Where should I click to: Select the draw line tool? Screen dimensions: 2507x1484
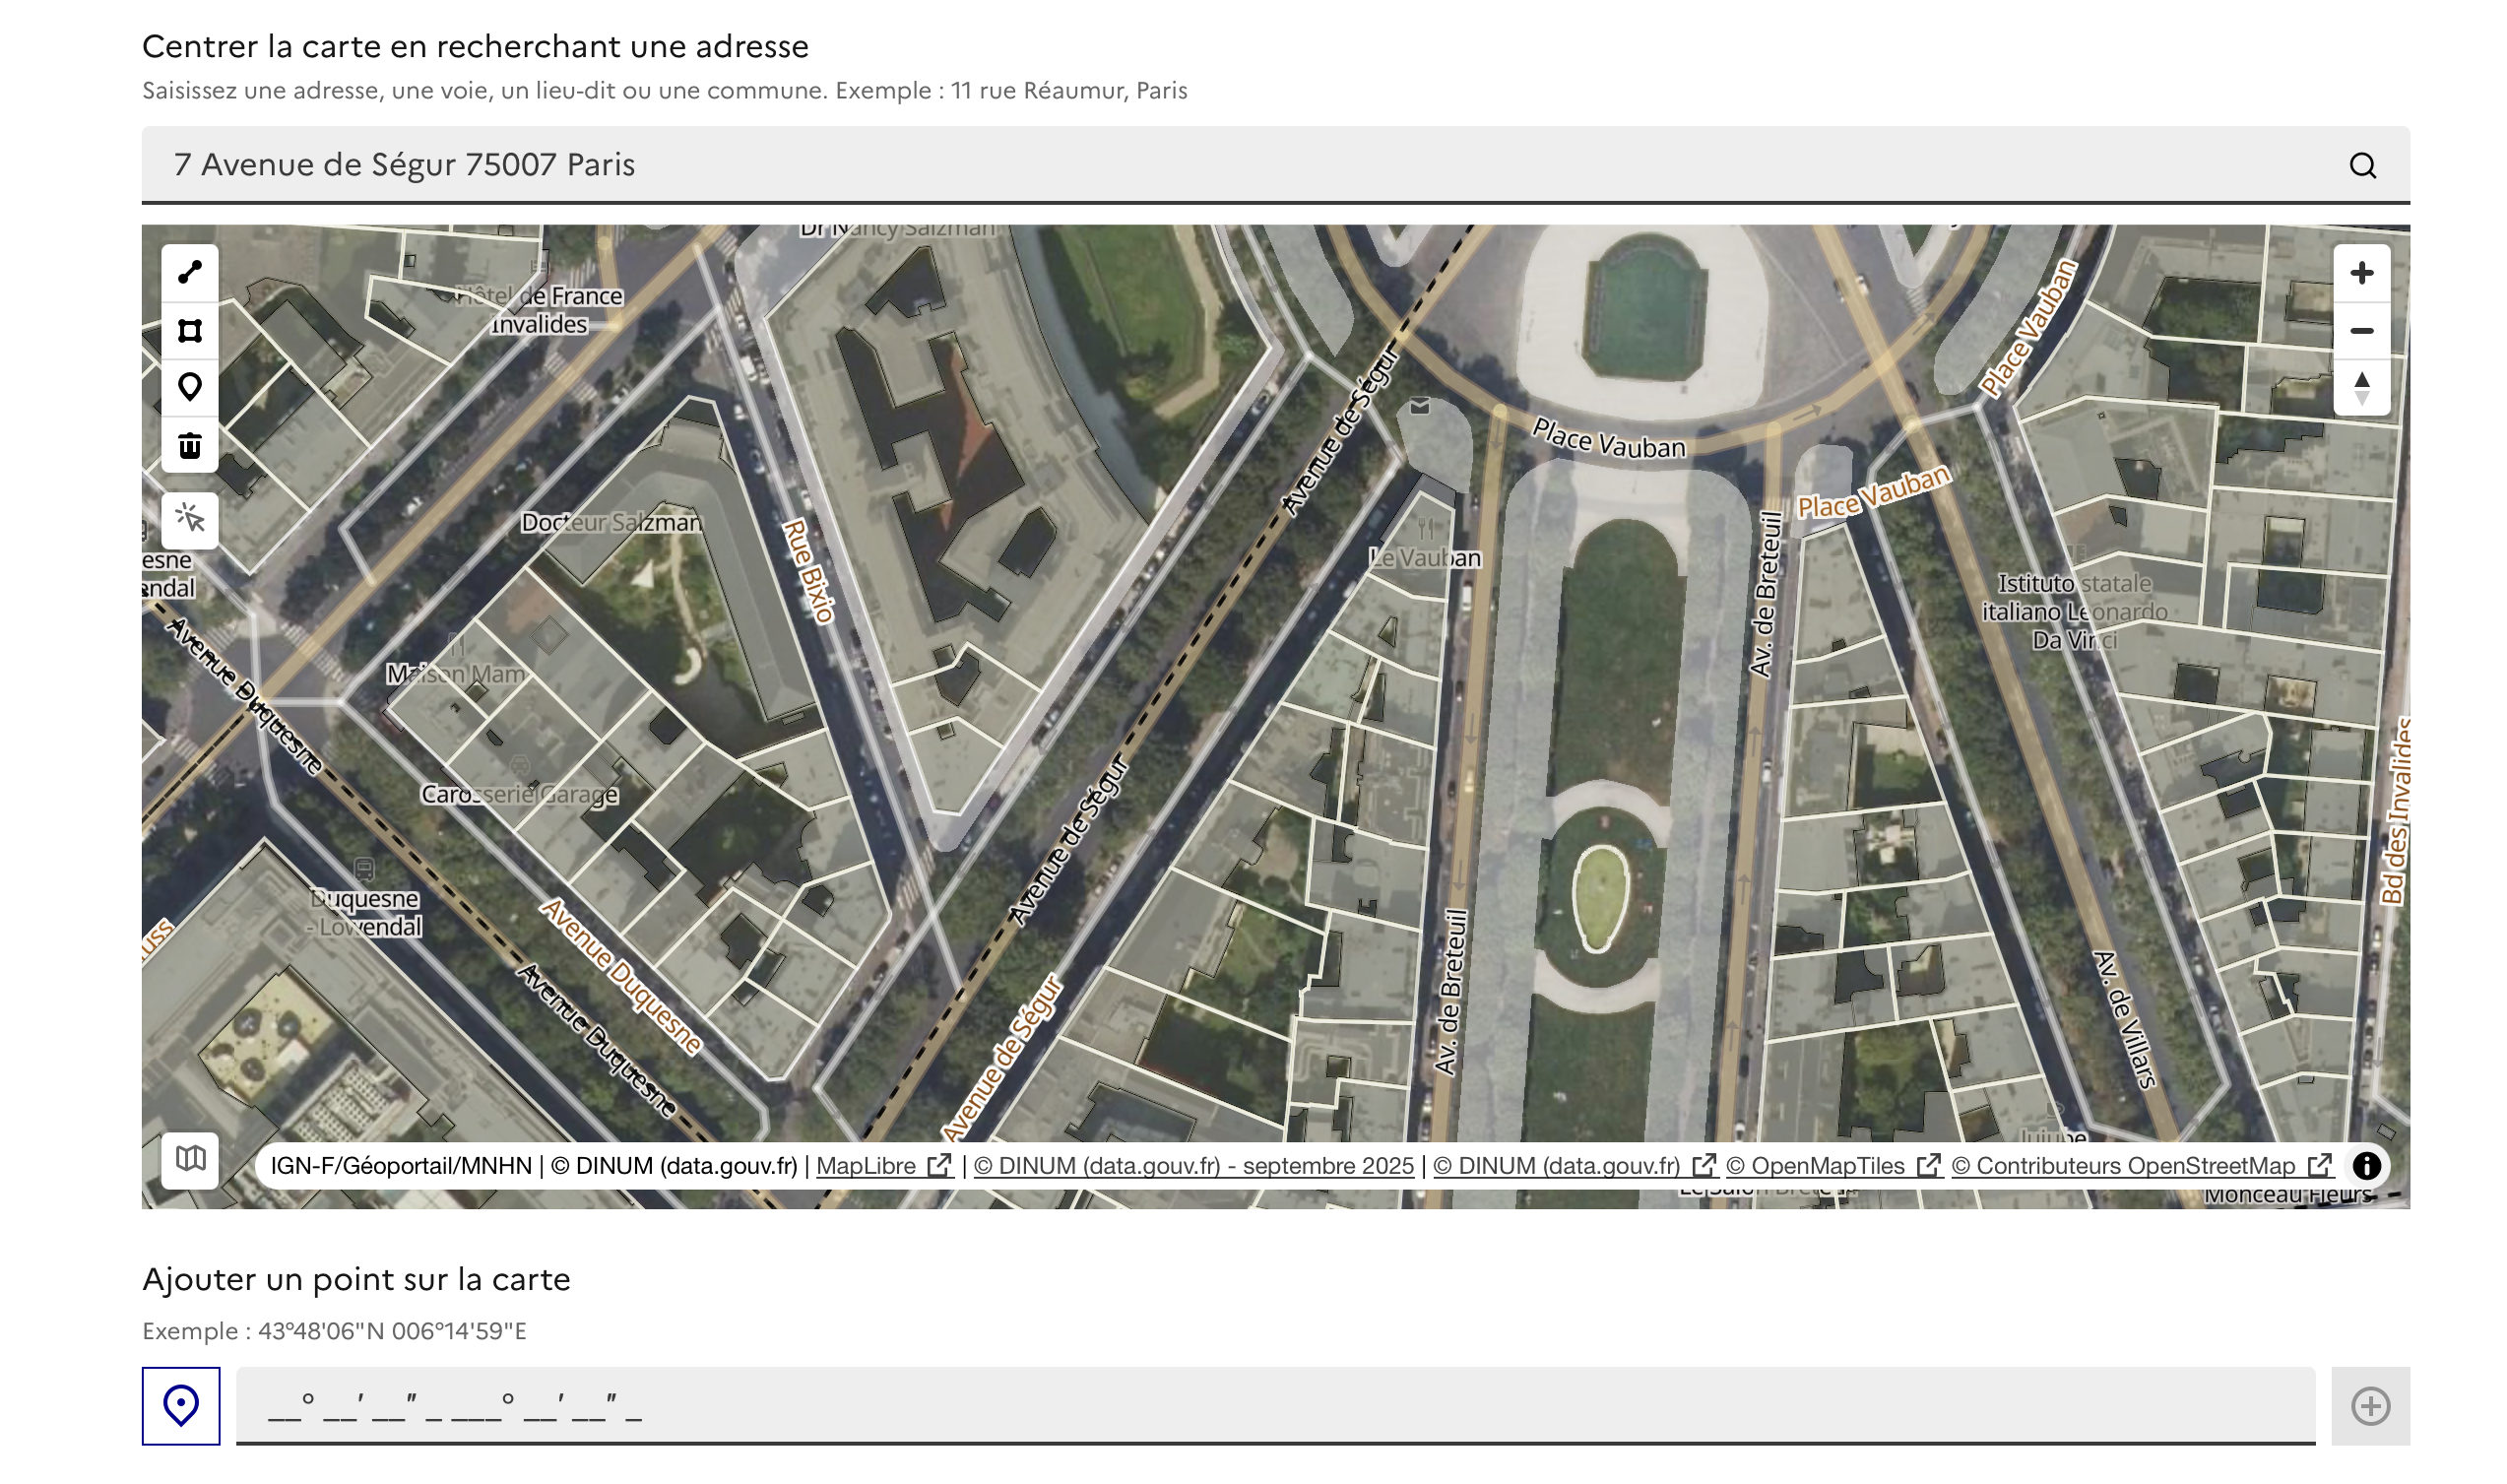[x=190, y=273]
